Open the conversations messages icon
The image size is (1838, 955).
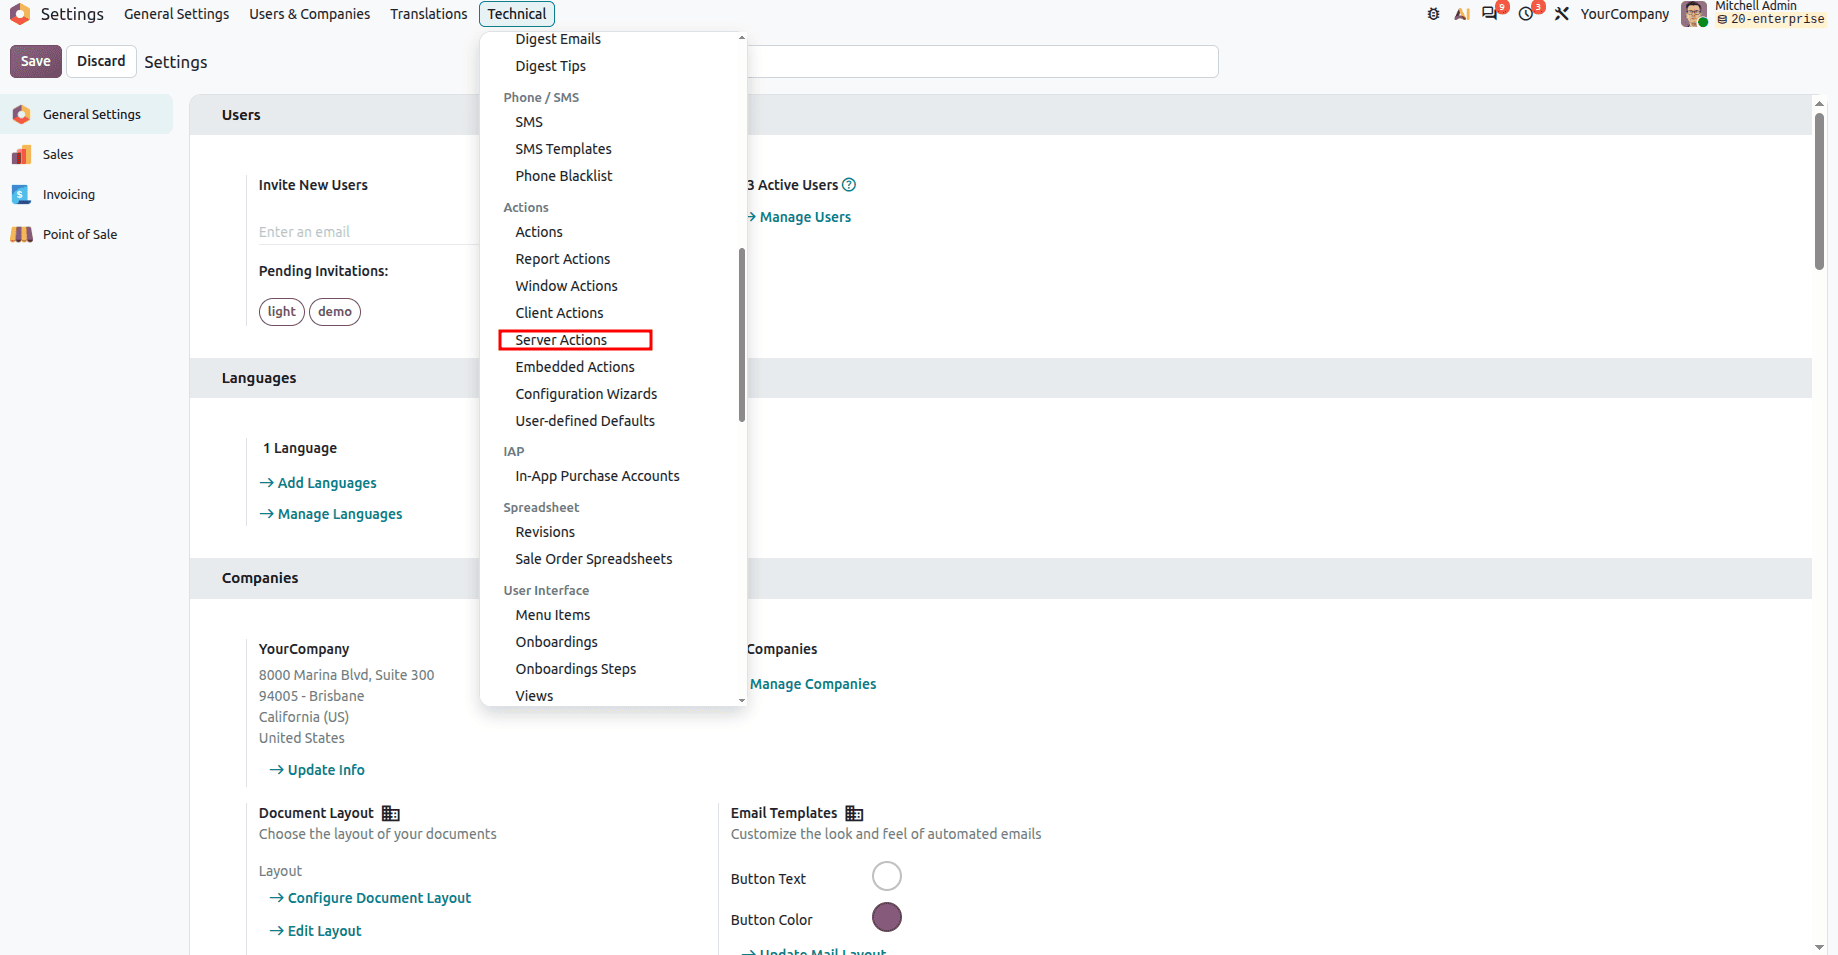(x=1490, y=14)
